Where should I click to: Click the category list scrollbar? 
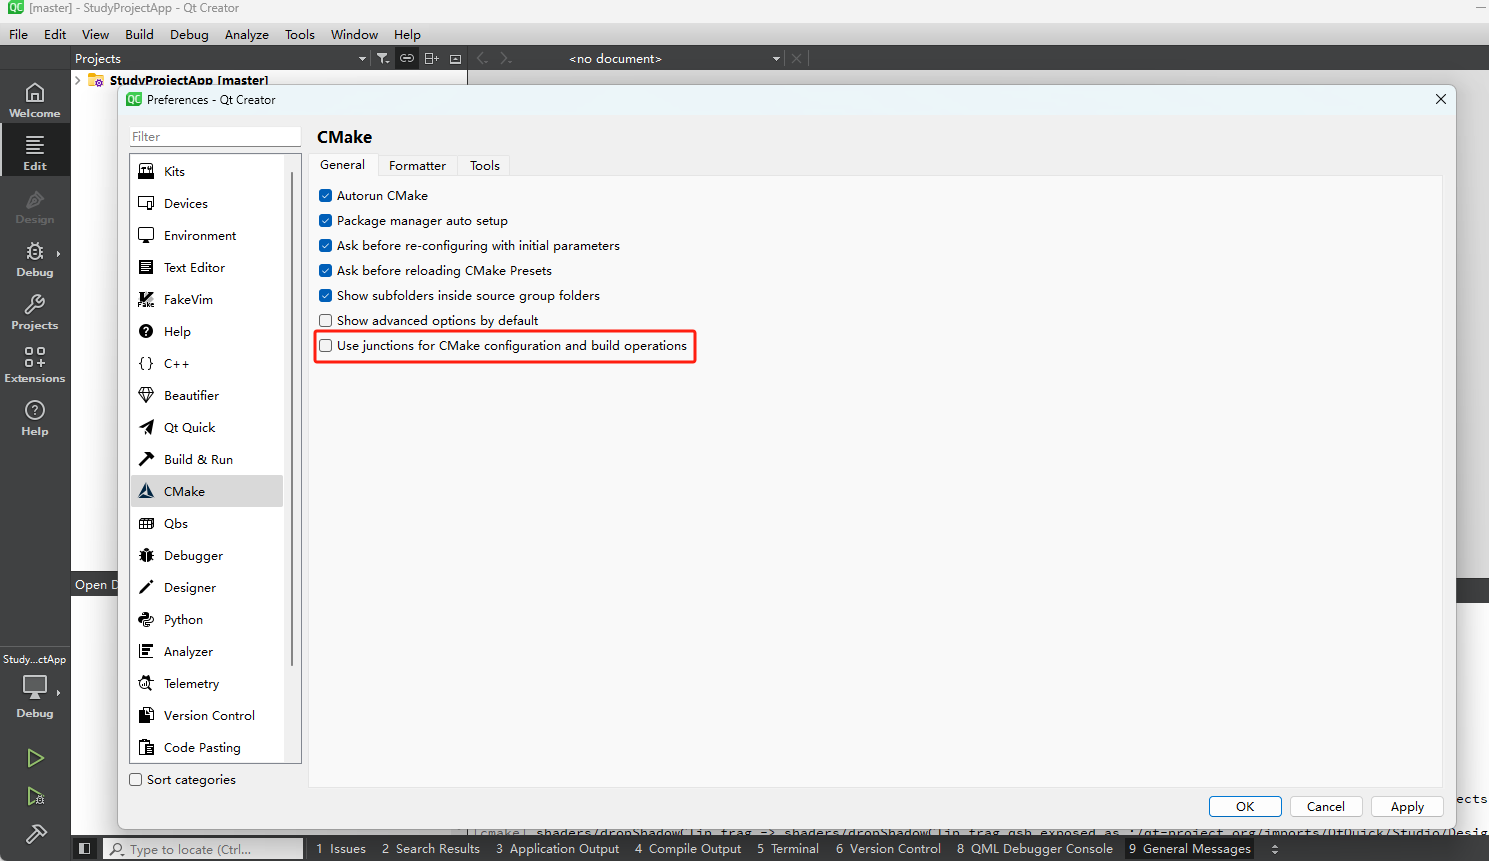pyautogui.click(x=292, y=420)
